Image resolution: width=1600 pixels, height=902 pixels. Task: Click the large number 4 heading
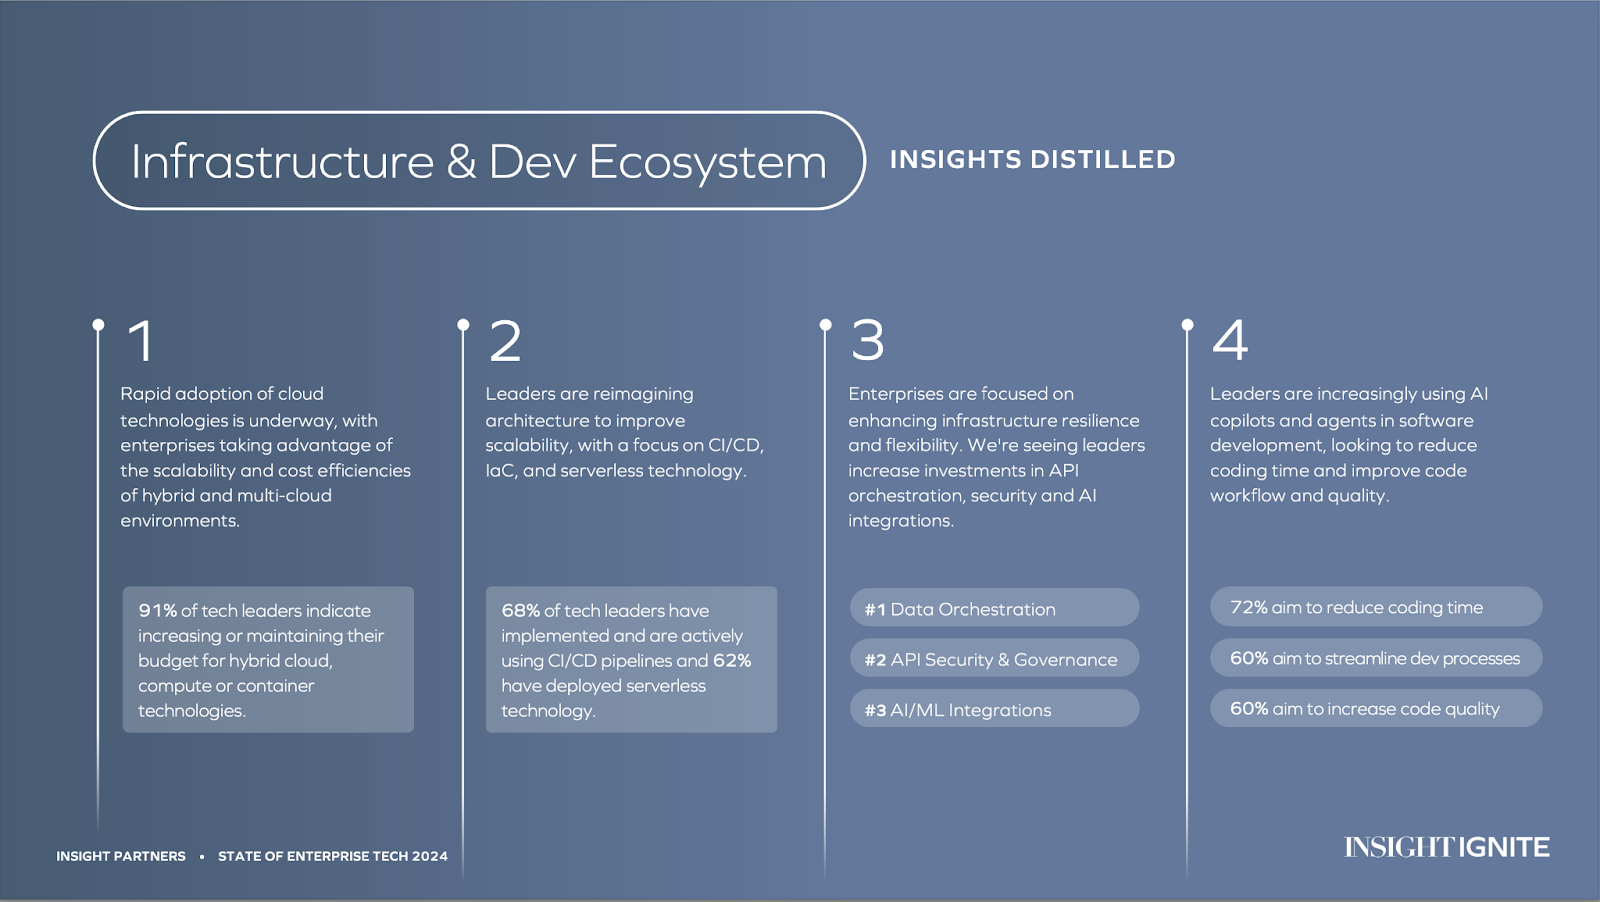[1230, 341]
